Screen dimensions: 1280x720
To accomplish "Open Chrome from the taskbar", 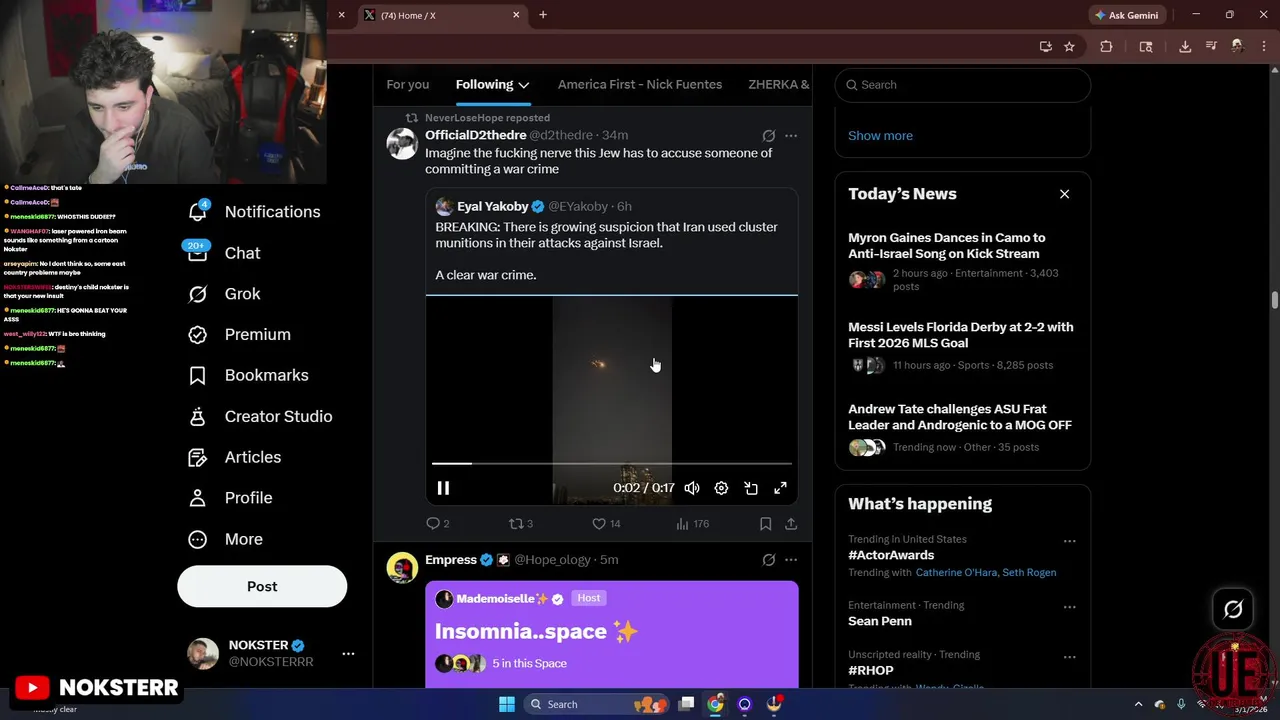I will [x=715, y=704].
